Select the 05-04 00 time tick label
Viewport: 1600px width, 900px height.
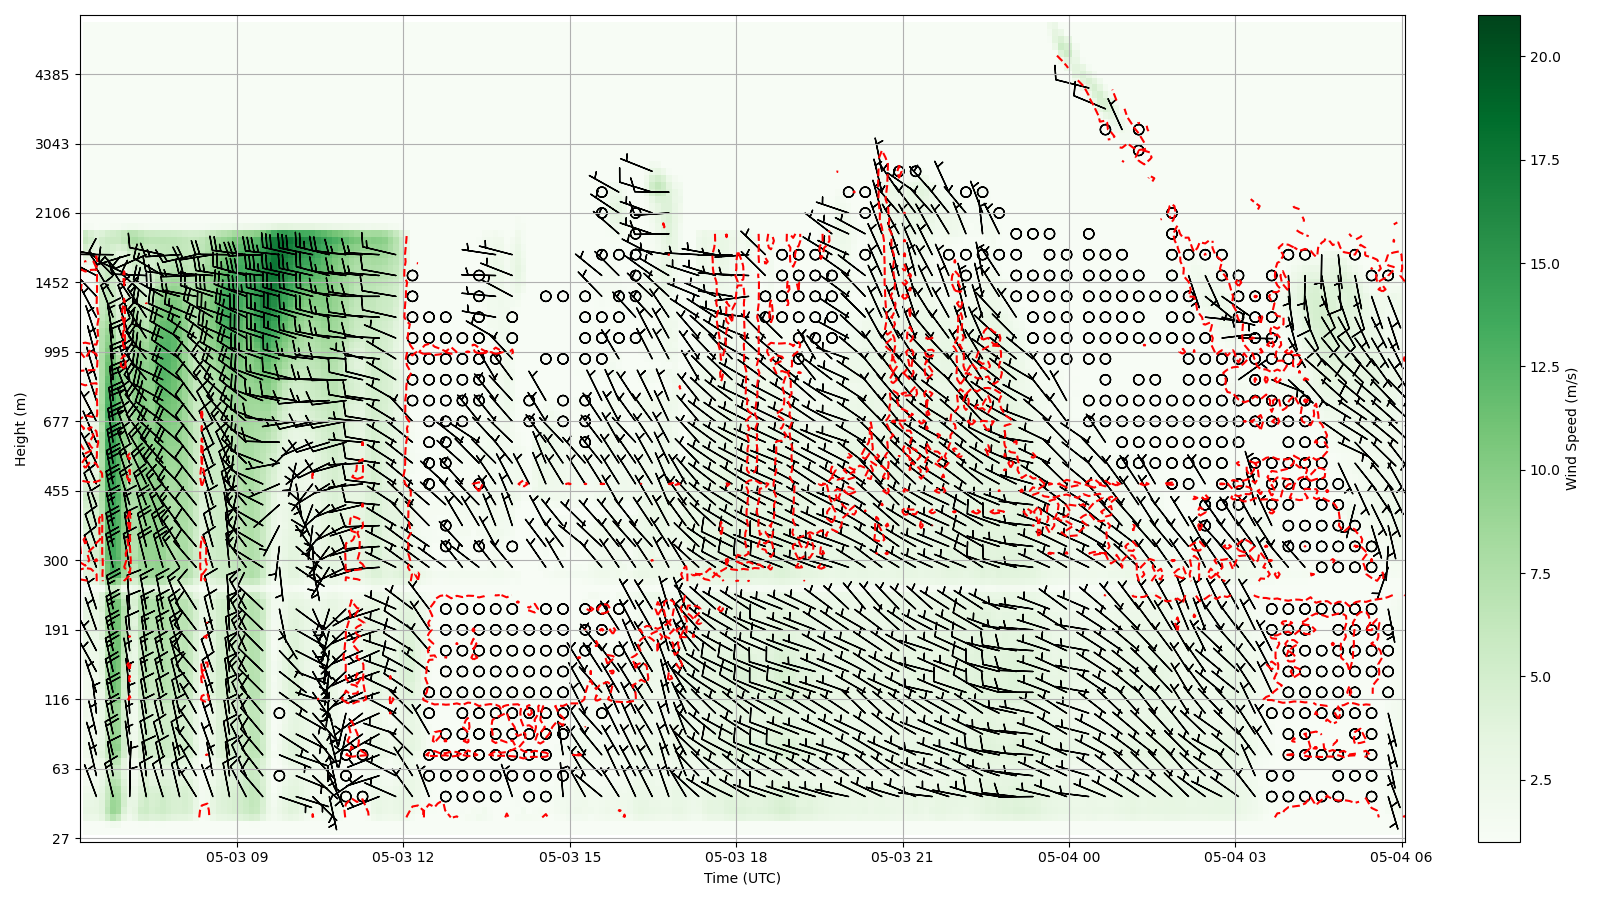(x=1069, y=857)
